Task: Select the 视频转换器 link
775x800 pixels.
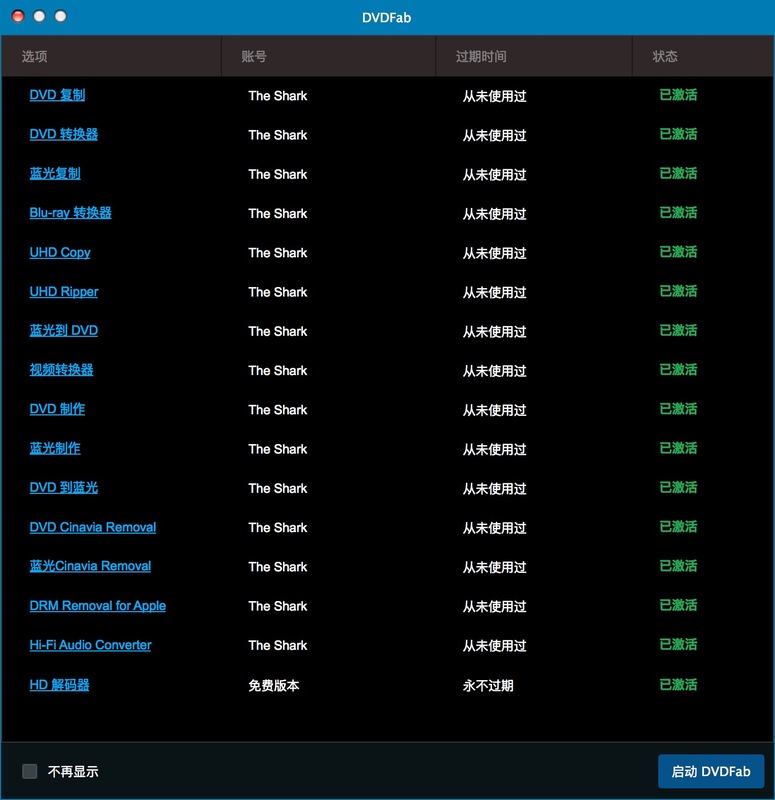Action: [61, 370]
